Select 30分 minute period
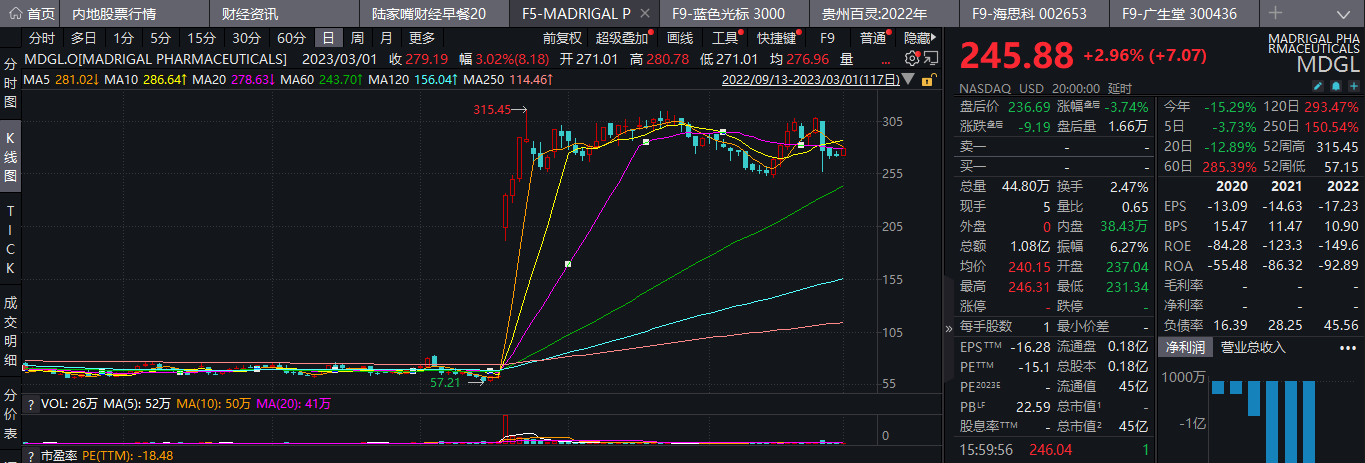Screen dimensions: 1365x463 tap(246, 38)
